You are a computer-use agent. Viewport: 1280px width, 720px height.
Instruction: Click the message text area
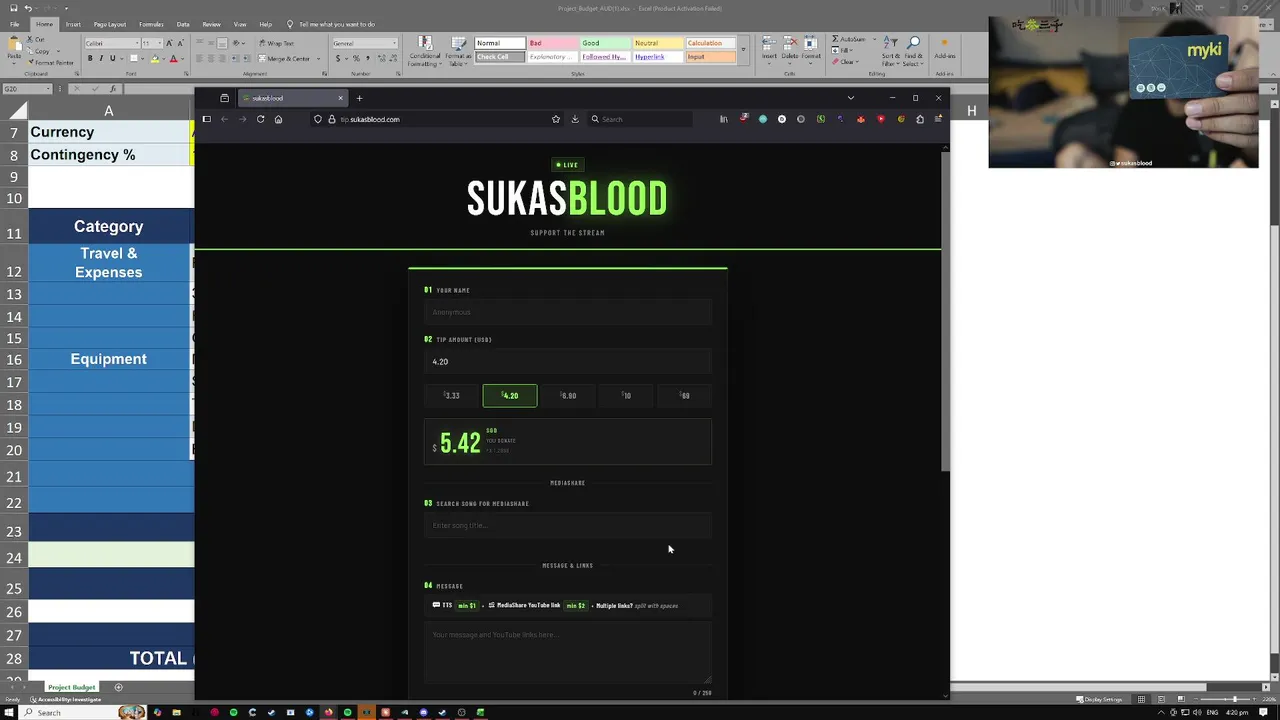(x=568, y=652)
